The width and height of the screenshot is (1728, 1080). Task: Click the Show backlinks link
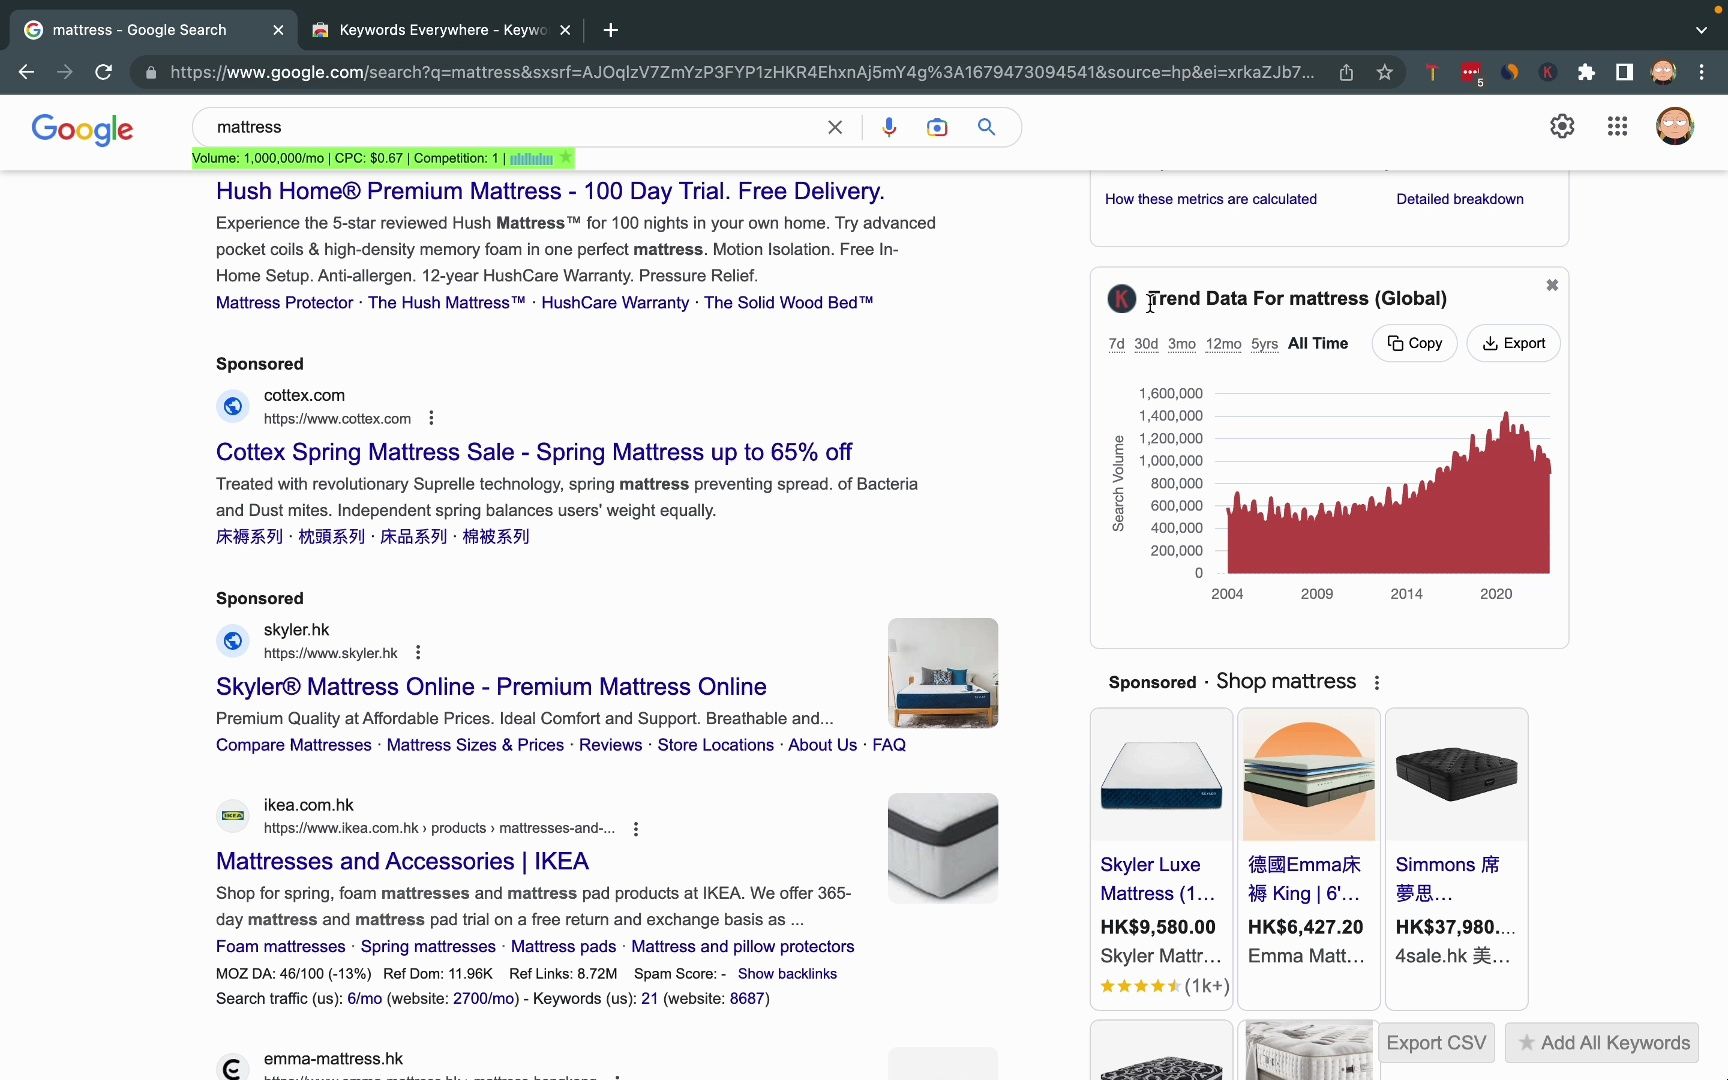click(787, 974)
